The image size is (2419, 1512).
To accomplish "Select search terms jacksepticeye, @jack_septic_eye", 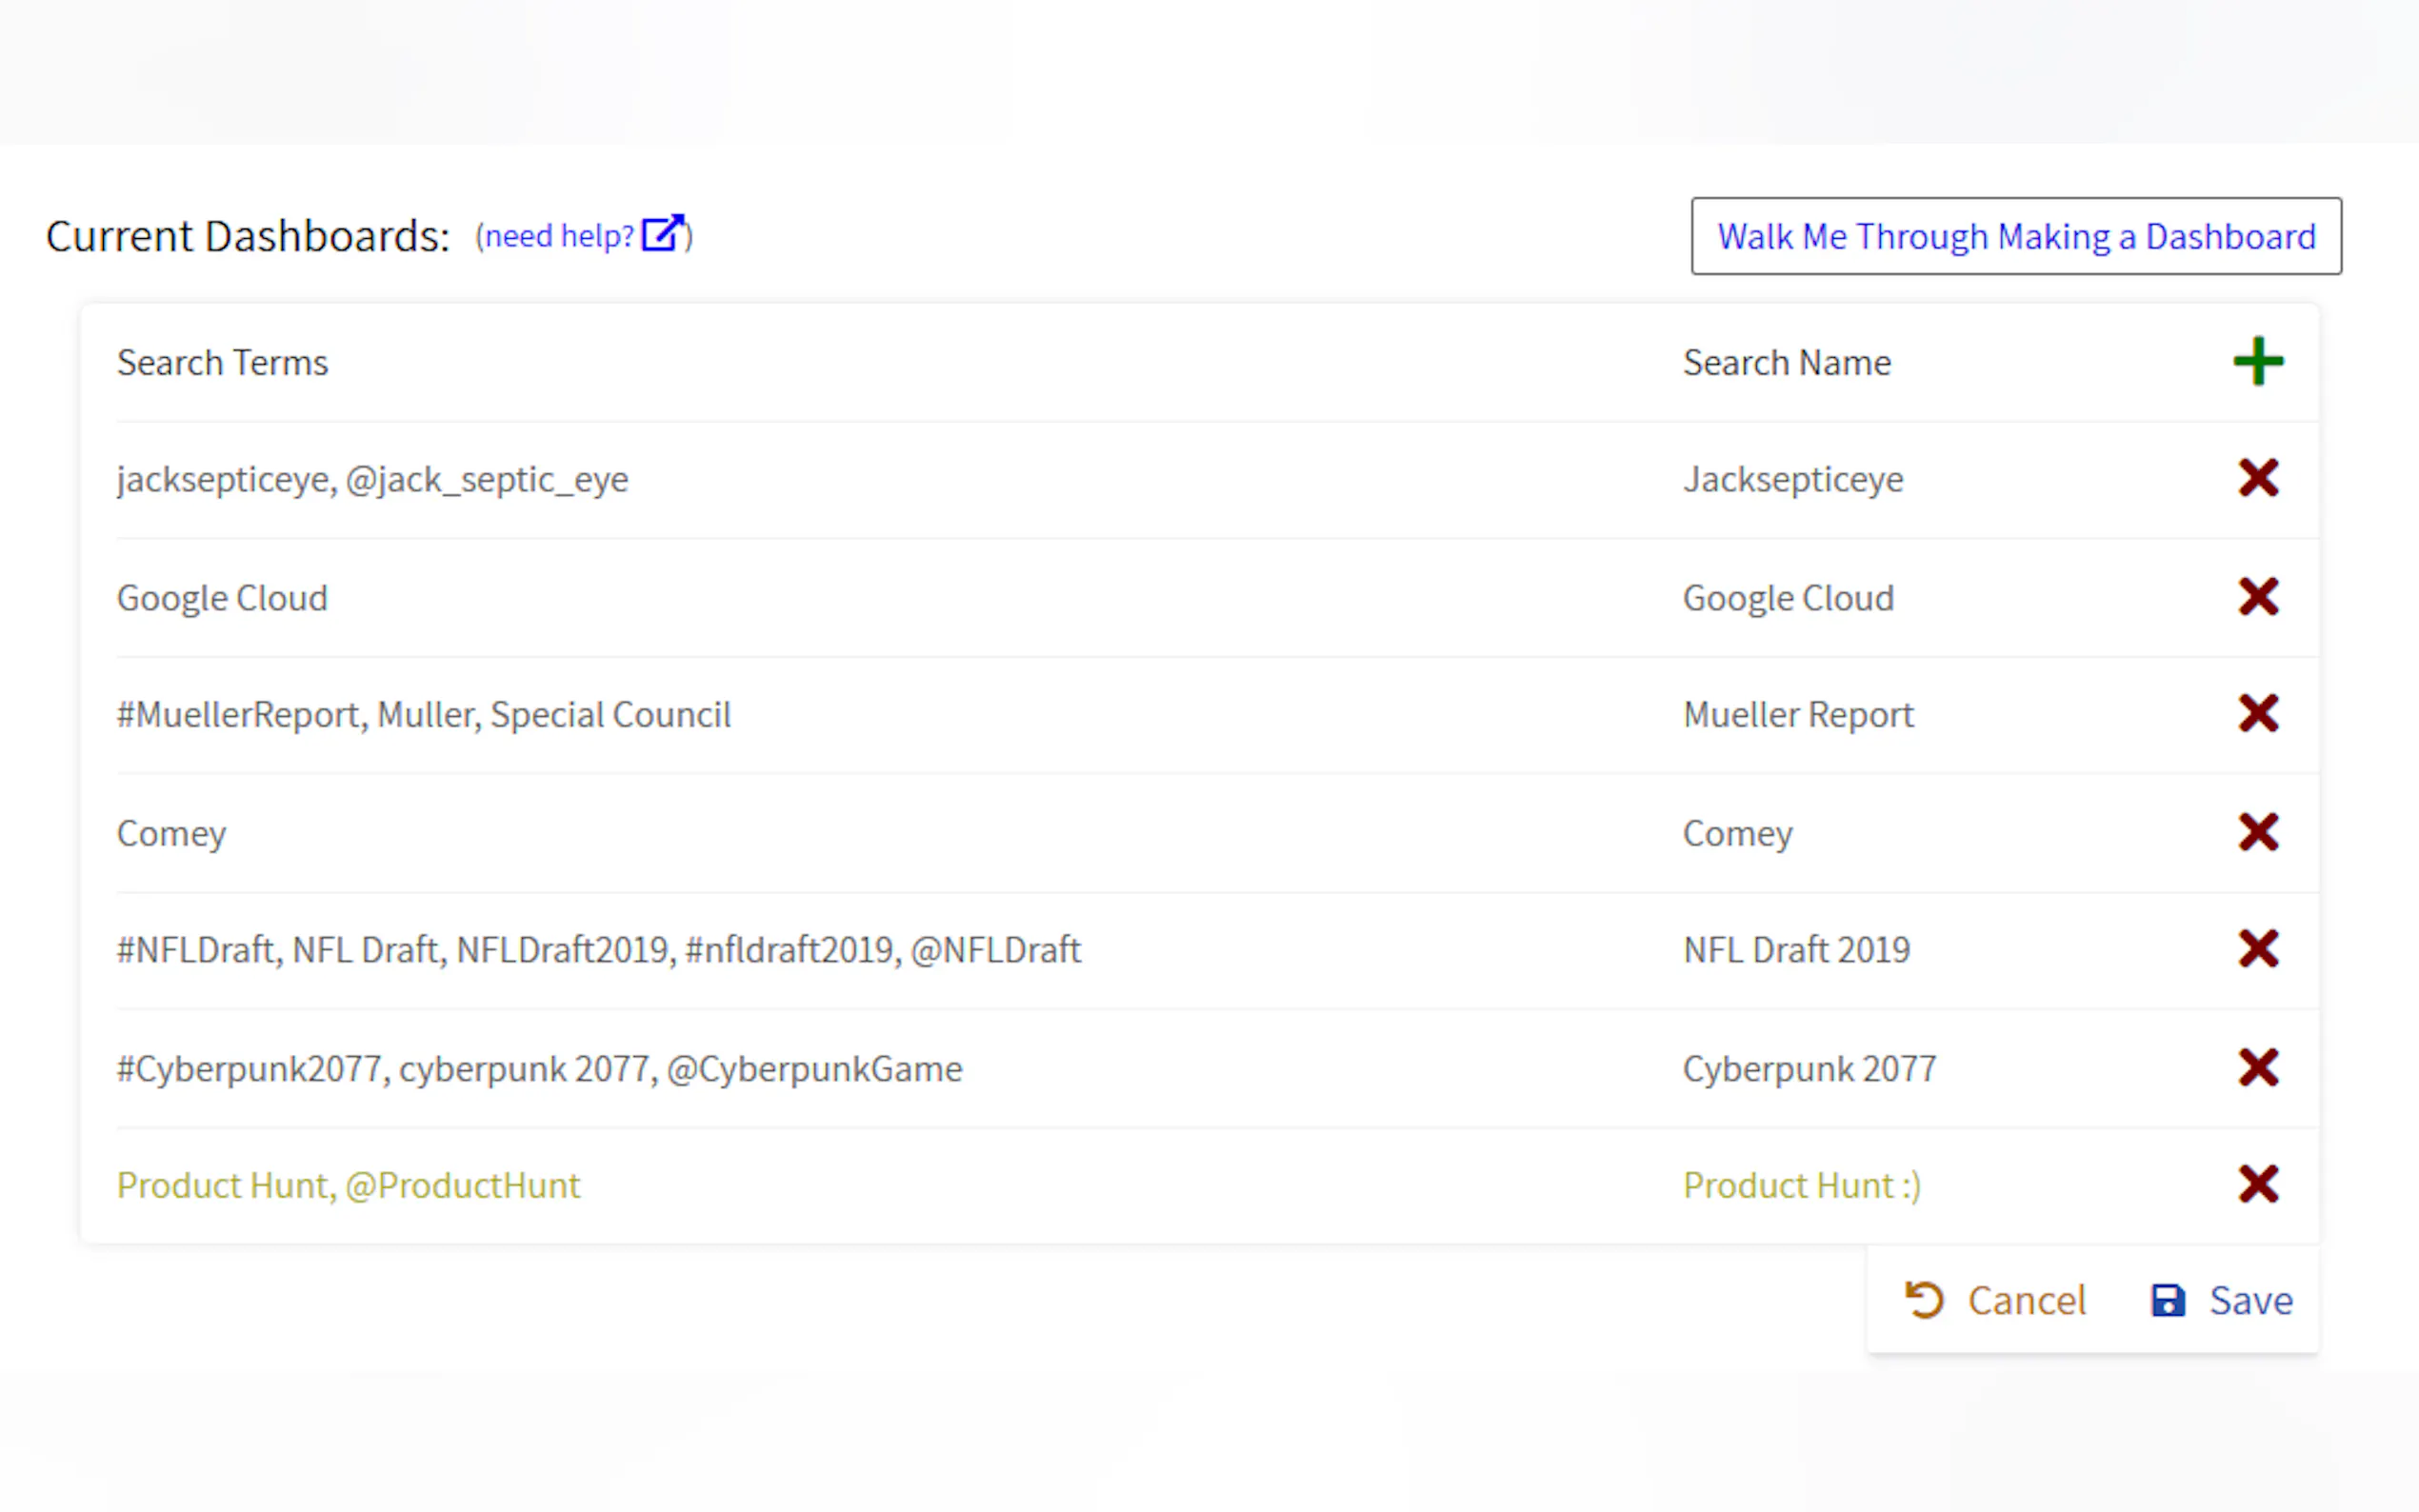I will pos(372,479).
